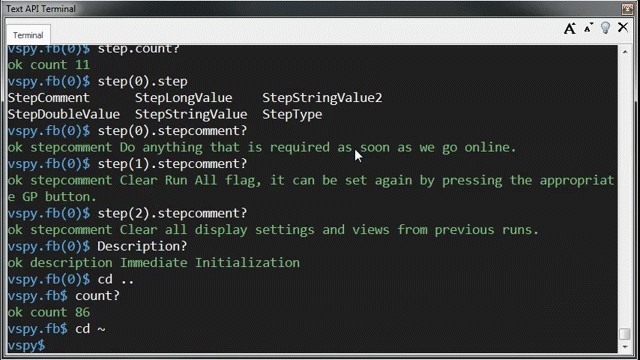
Task: Click the StepStringValue2 completion suggestion
Action: coord(322,98)
